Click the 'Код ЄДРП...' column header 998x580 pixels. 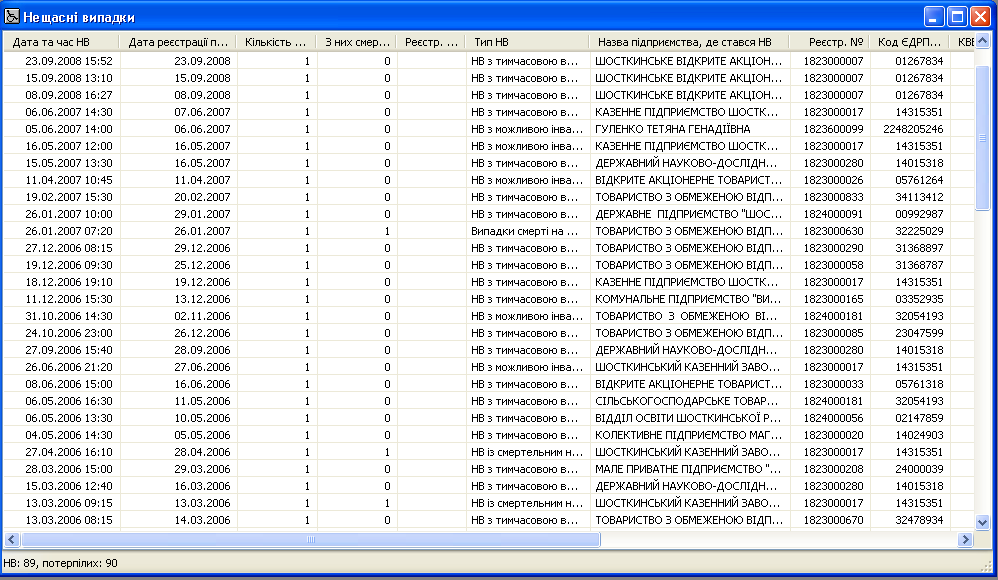(910, 42)
